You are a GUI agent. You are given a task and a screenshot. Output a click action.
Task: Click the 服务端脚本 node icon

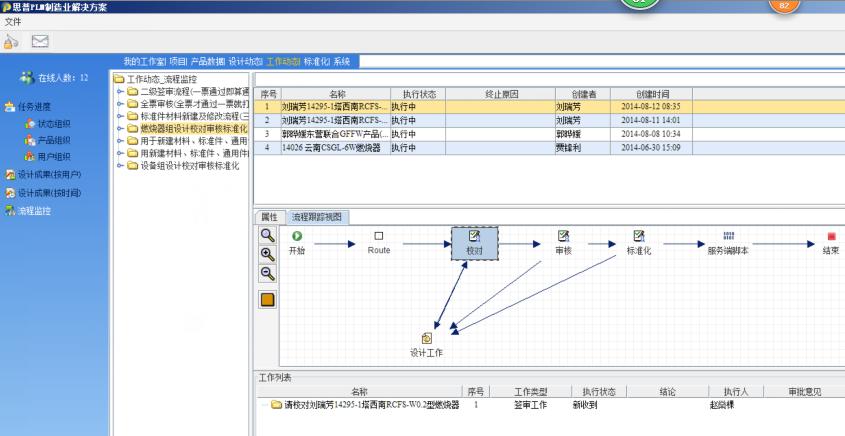coord(728,236)
